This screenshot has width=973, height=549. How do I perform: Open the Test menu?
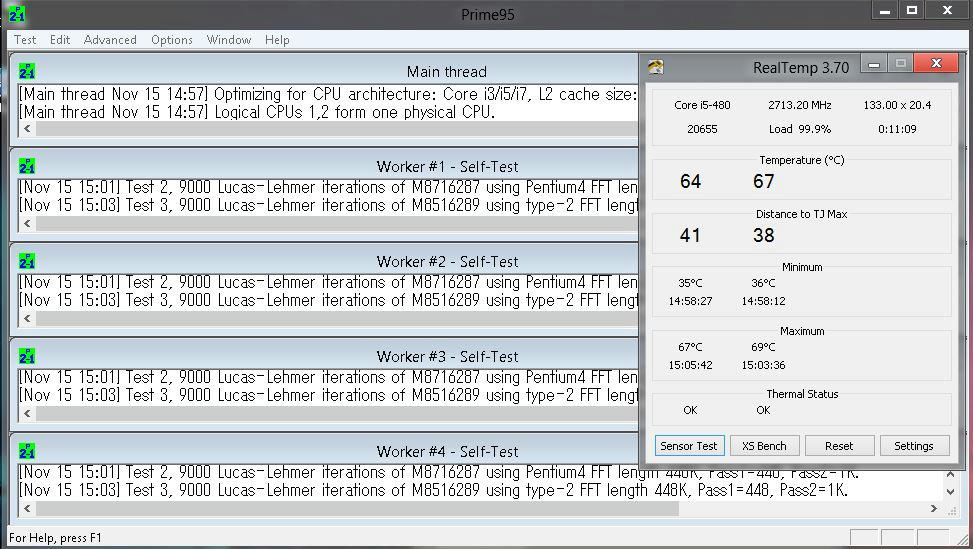(25, 40)
